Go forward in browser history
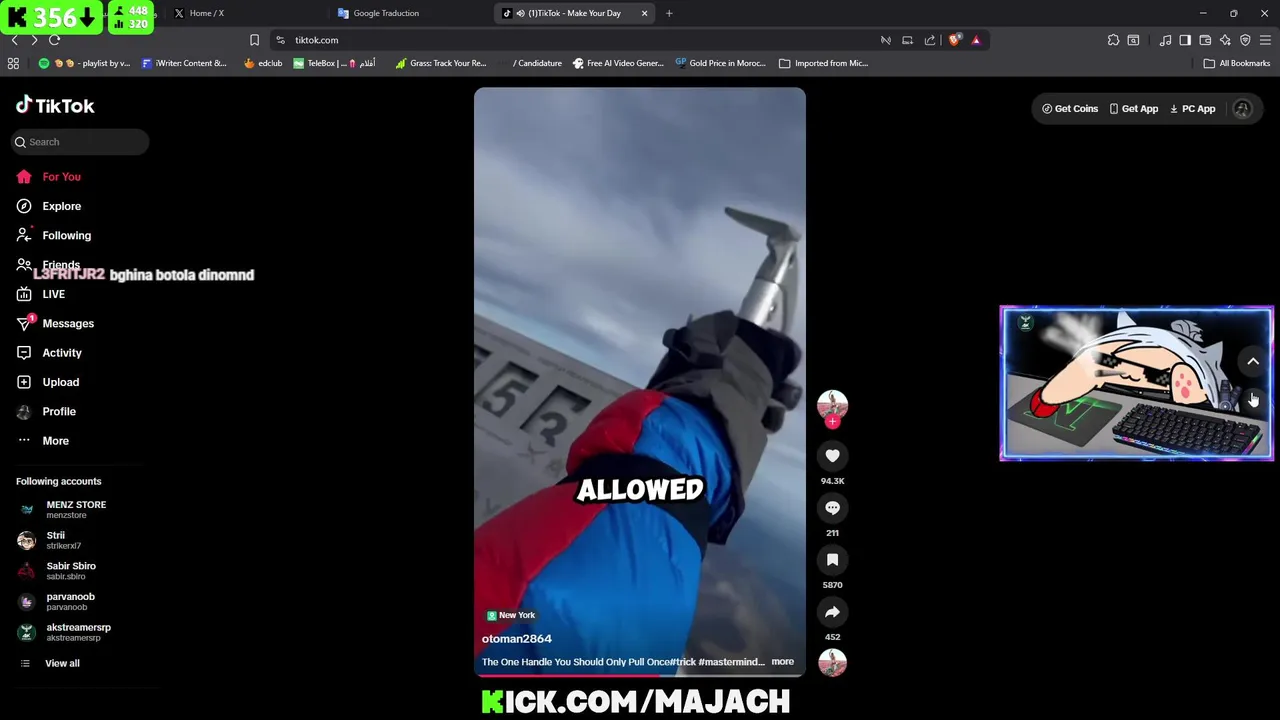The image size is (1280, 720). [34, 40]
